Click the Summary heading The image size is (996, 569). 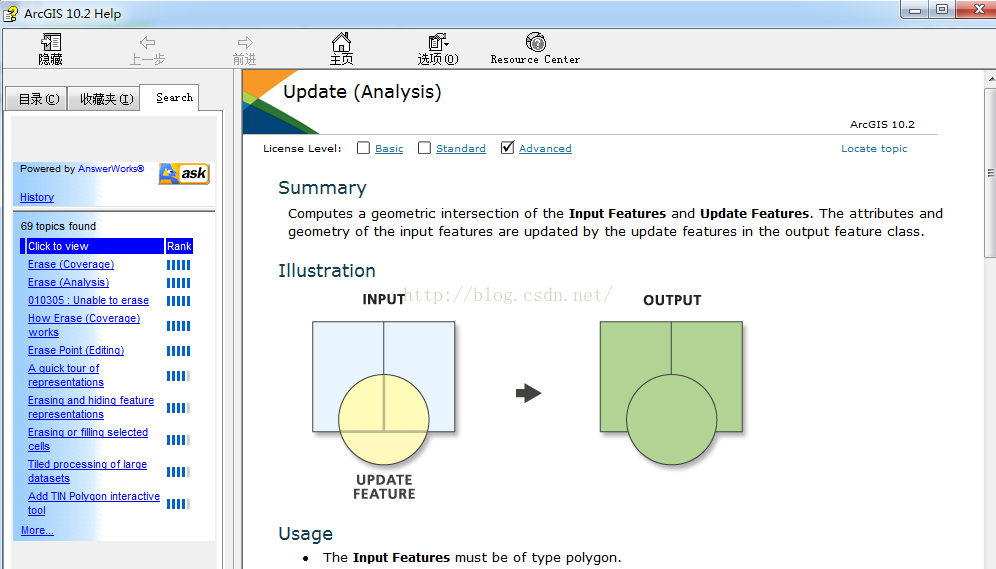(322, 188)
